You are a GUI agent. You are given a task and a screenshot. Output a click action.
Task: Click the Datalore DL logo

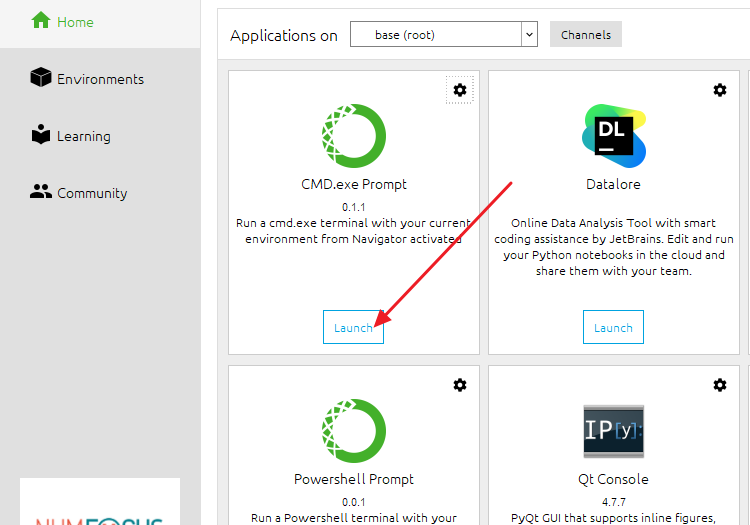coord(614,136)
